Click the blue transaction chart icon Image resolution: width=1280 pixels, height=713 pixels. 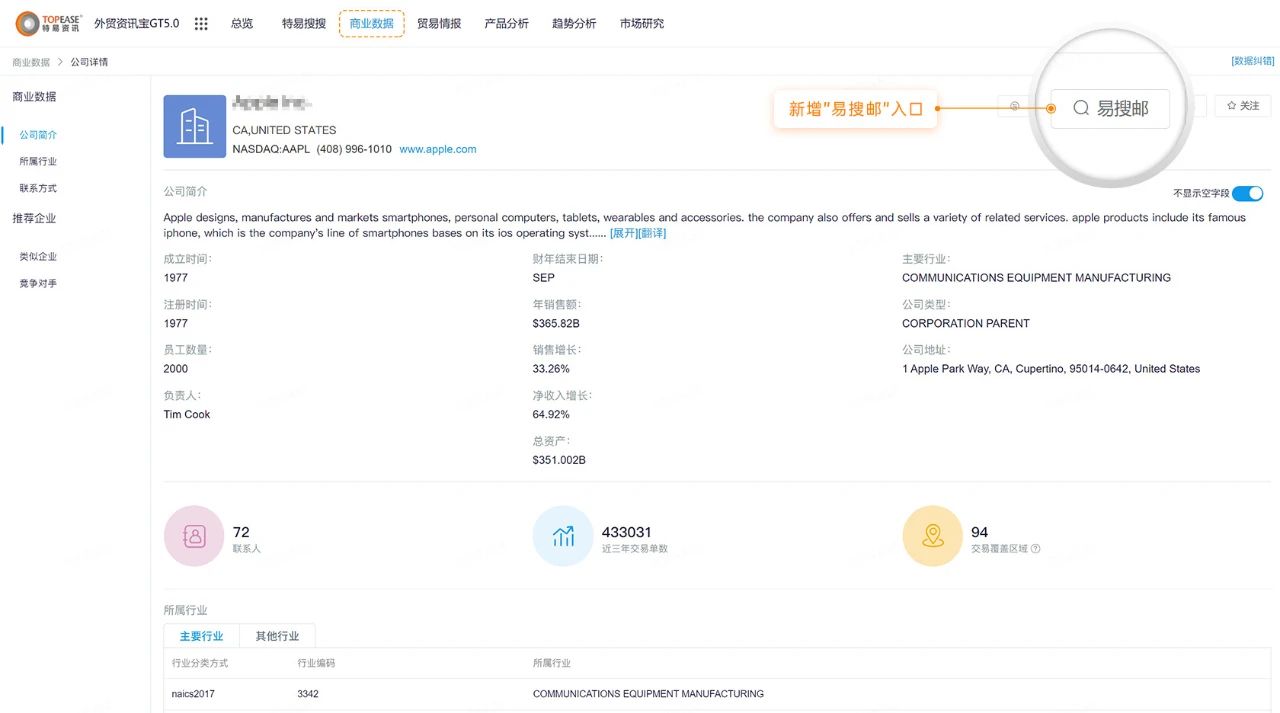(x=563, y=536)
